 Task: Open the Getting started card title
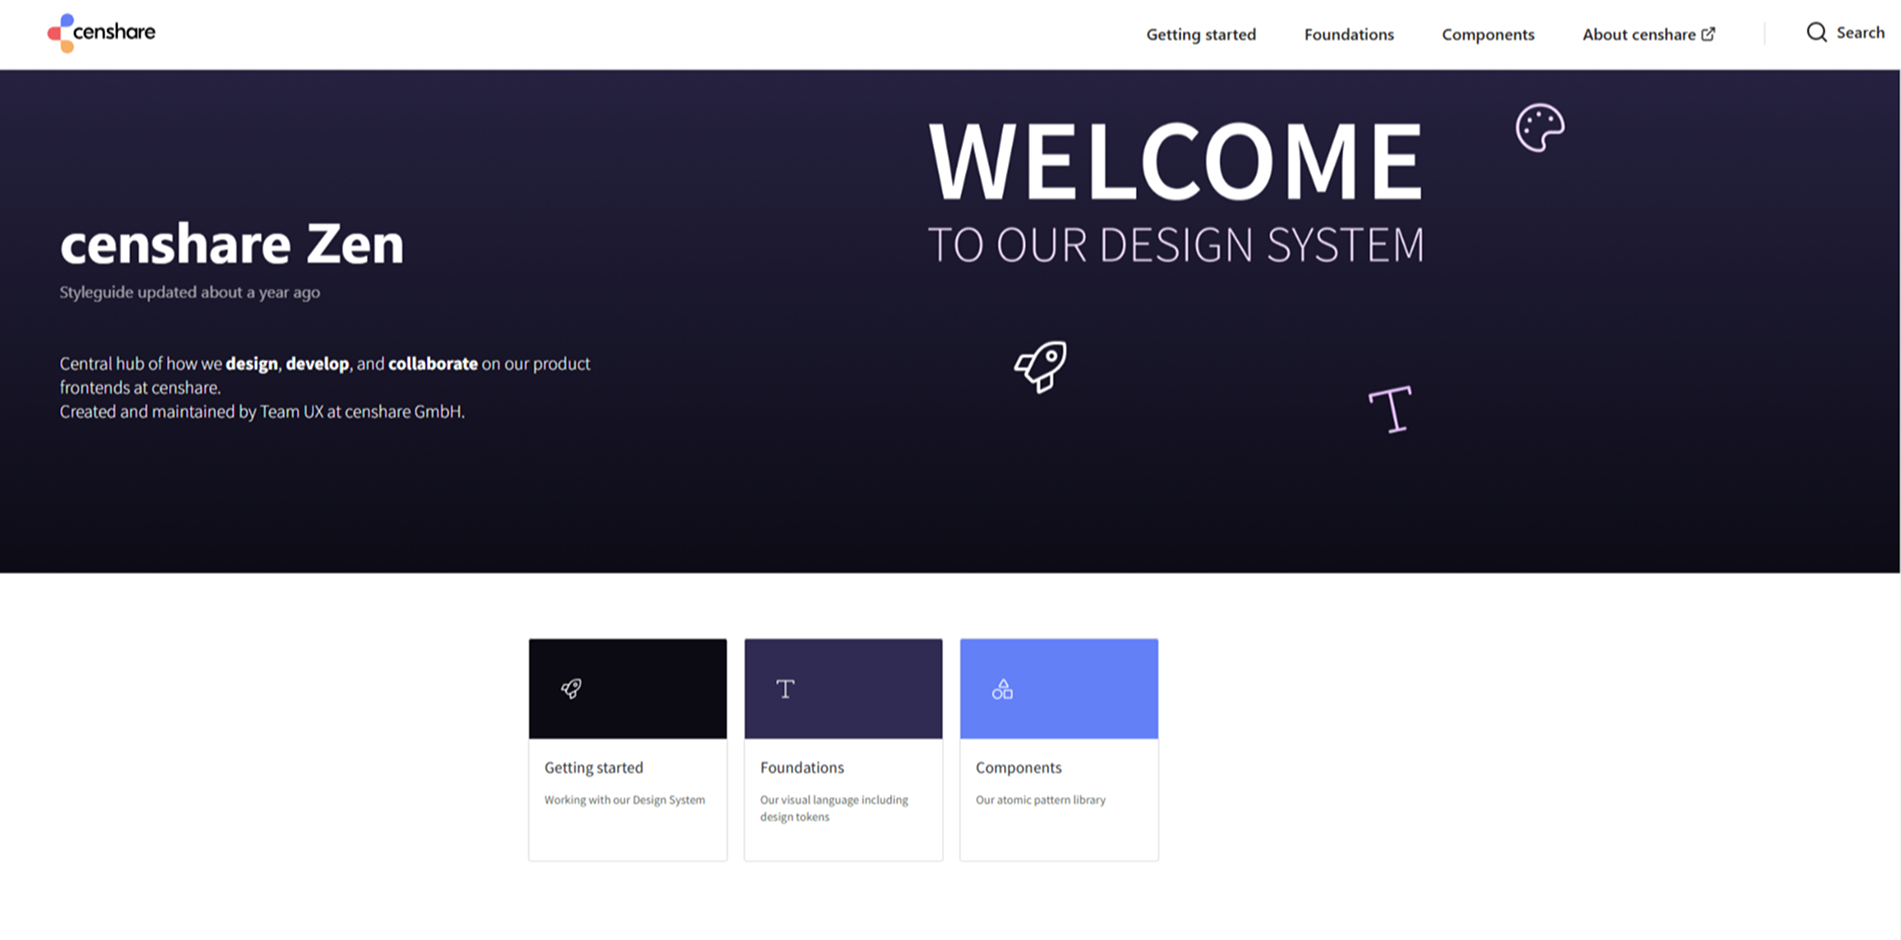click(x=593, y=768)
